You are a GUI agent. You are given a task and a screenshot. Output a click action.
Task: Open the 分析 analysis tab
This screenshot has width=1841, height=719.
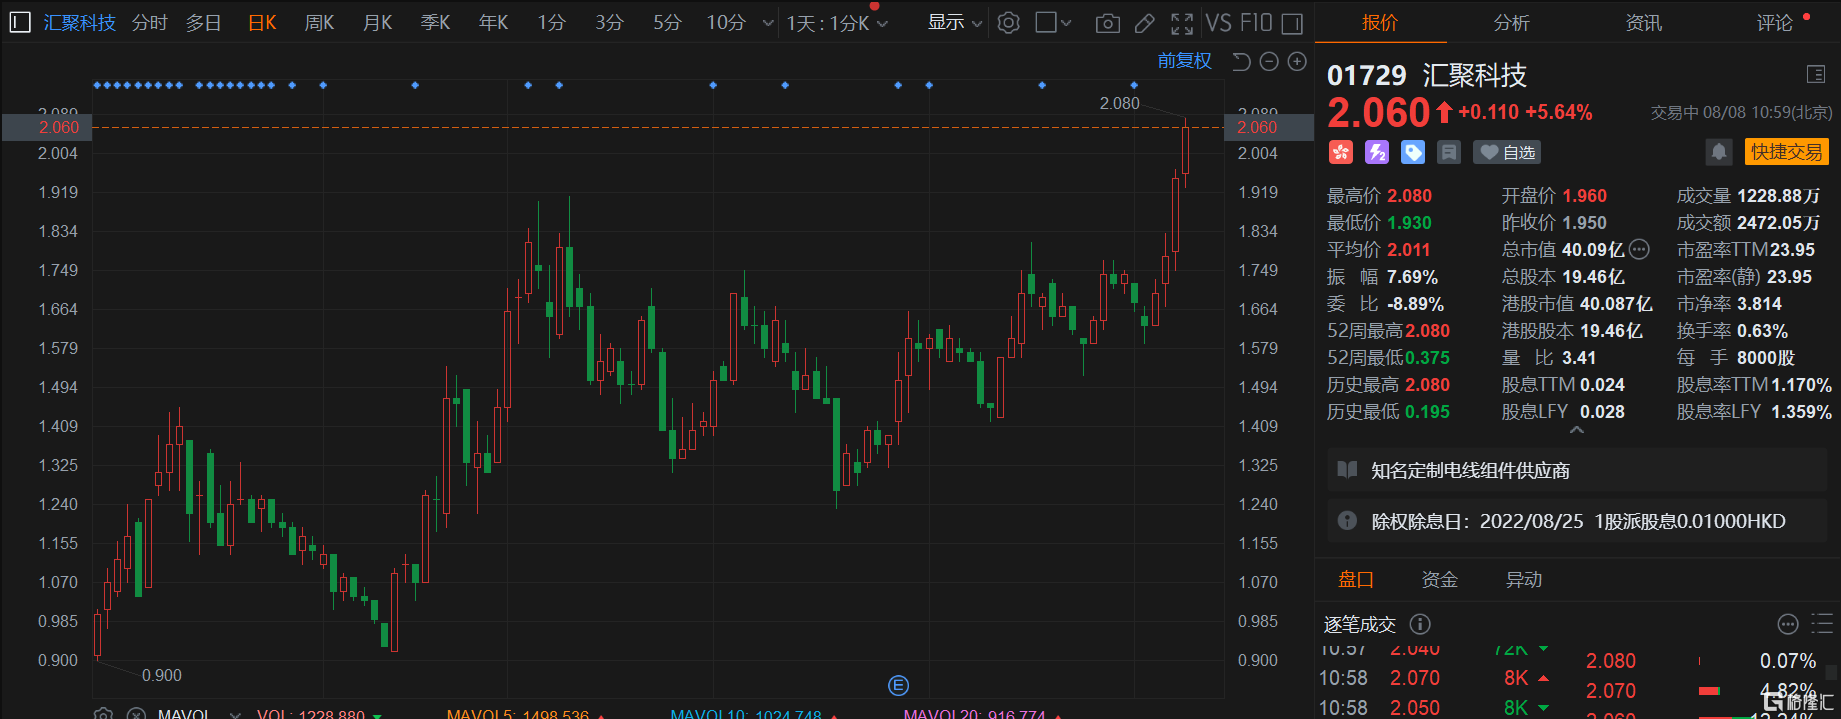click(x=1512, y=22)
